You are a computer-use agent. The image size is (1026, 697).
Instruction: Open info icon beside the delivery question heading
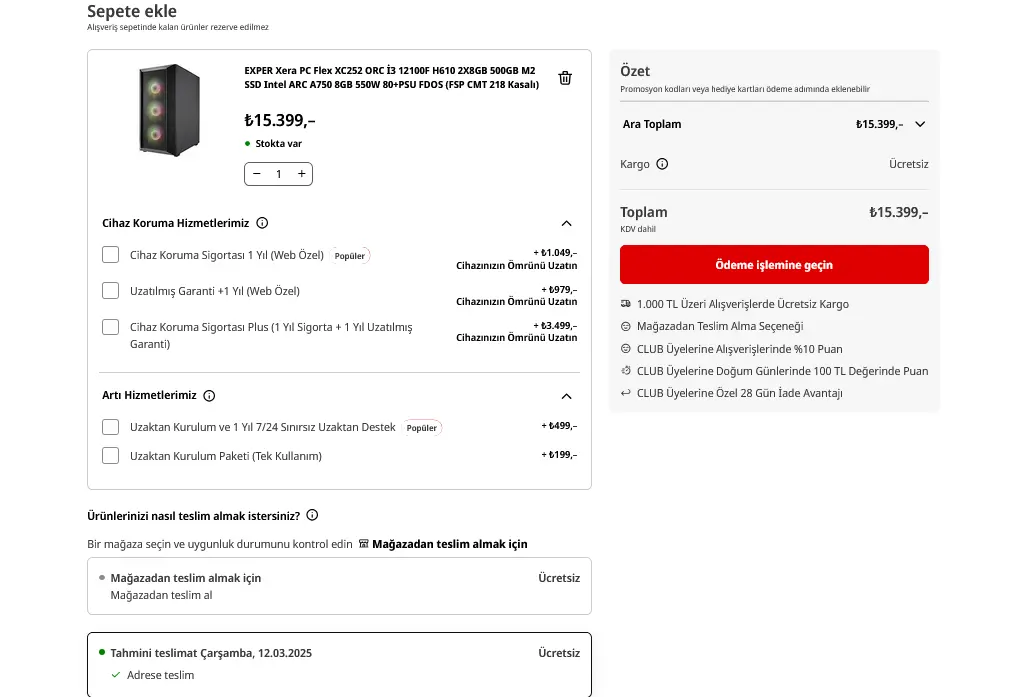point(312,515)
